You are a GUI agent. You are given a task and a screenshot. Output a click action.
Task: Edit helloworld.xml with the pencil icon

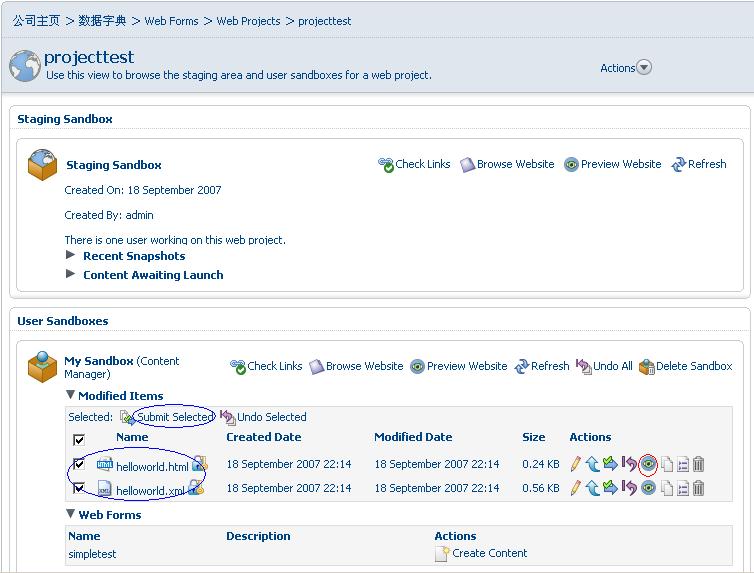pos(575,488)
